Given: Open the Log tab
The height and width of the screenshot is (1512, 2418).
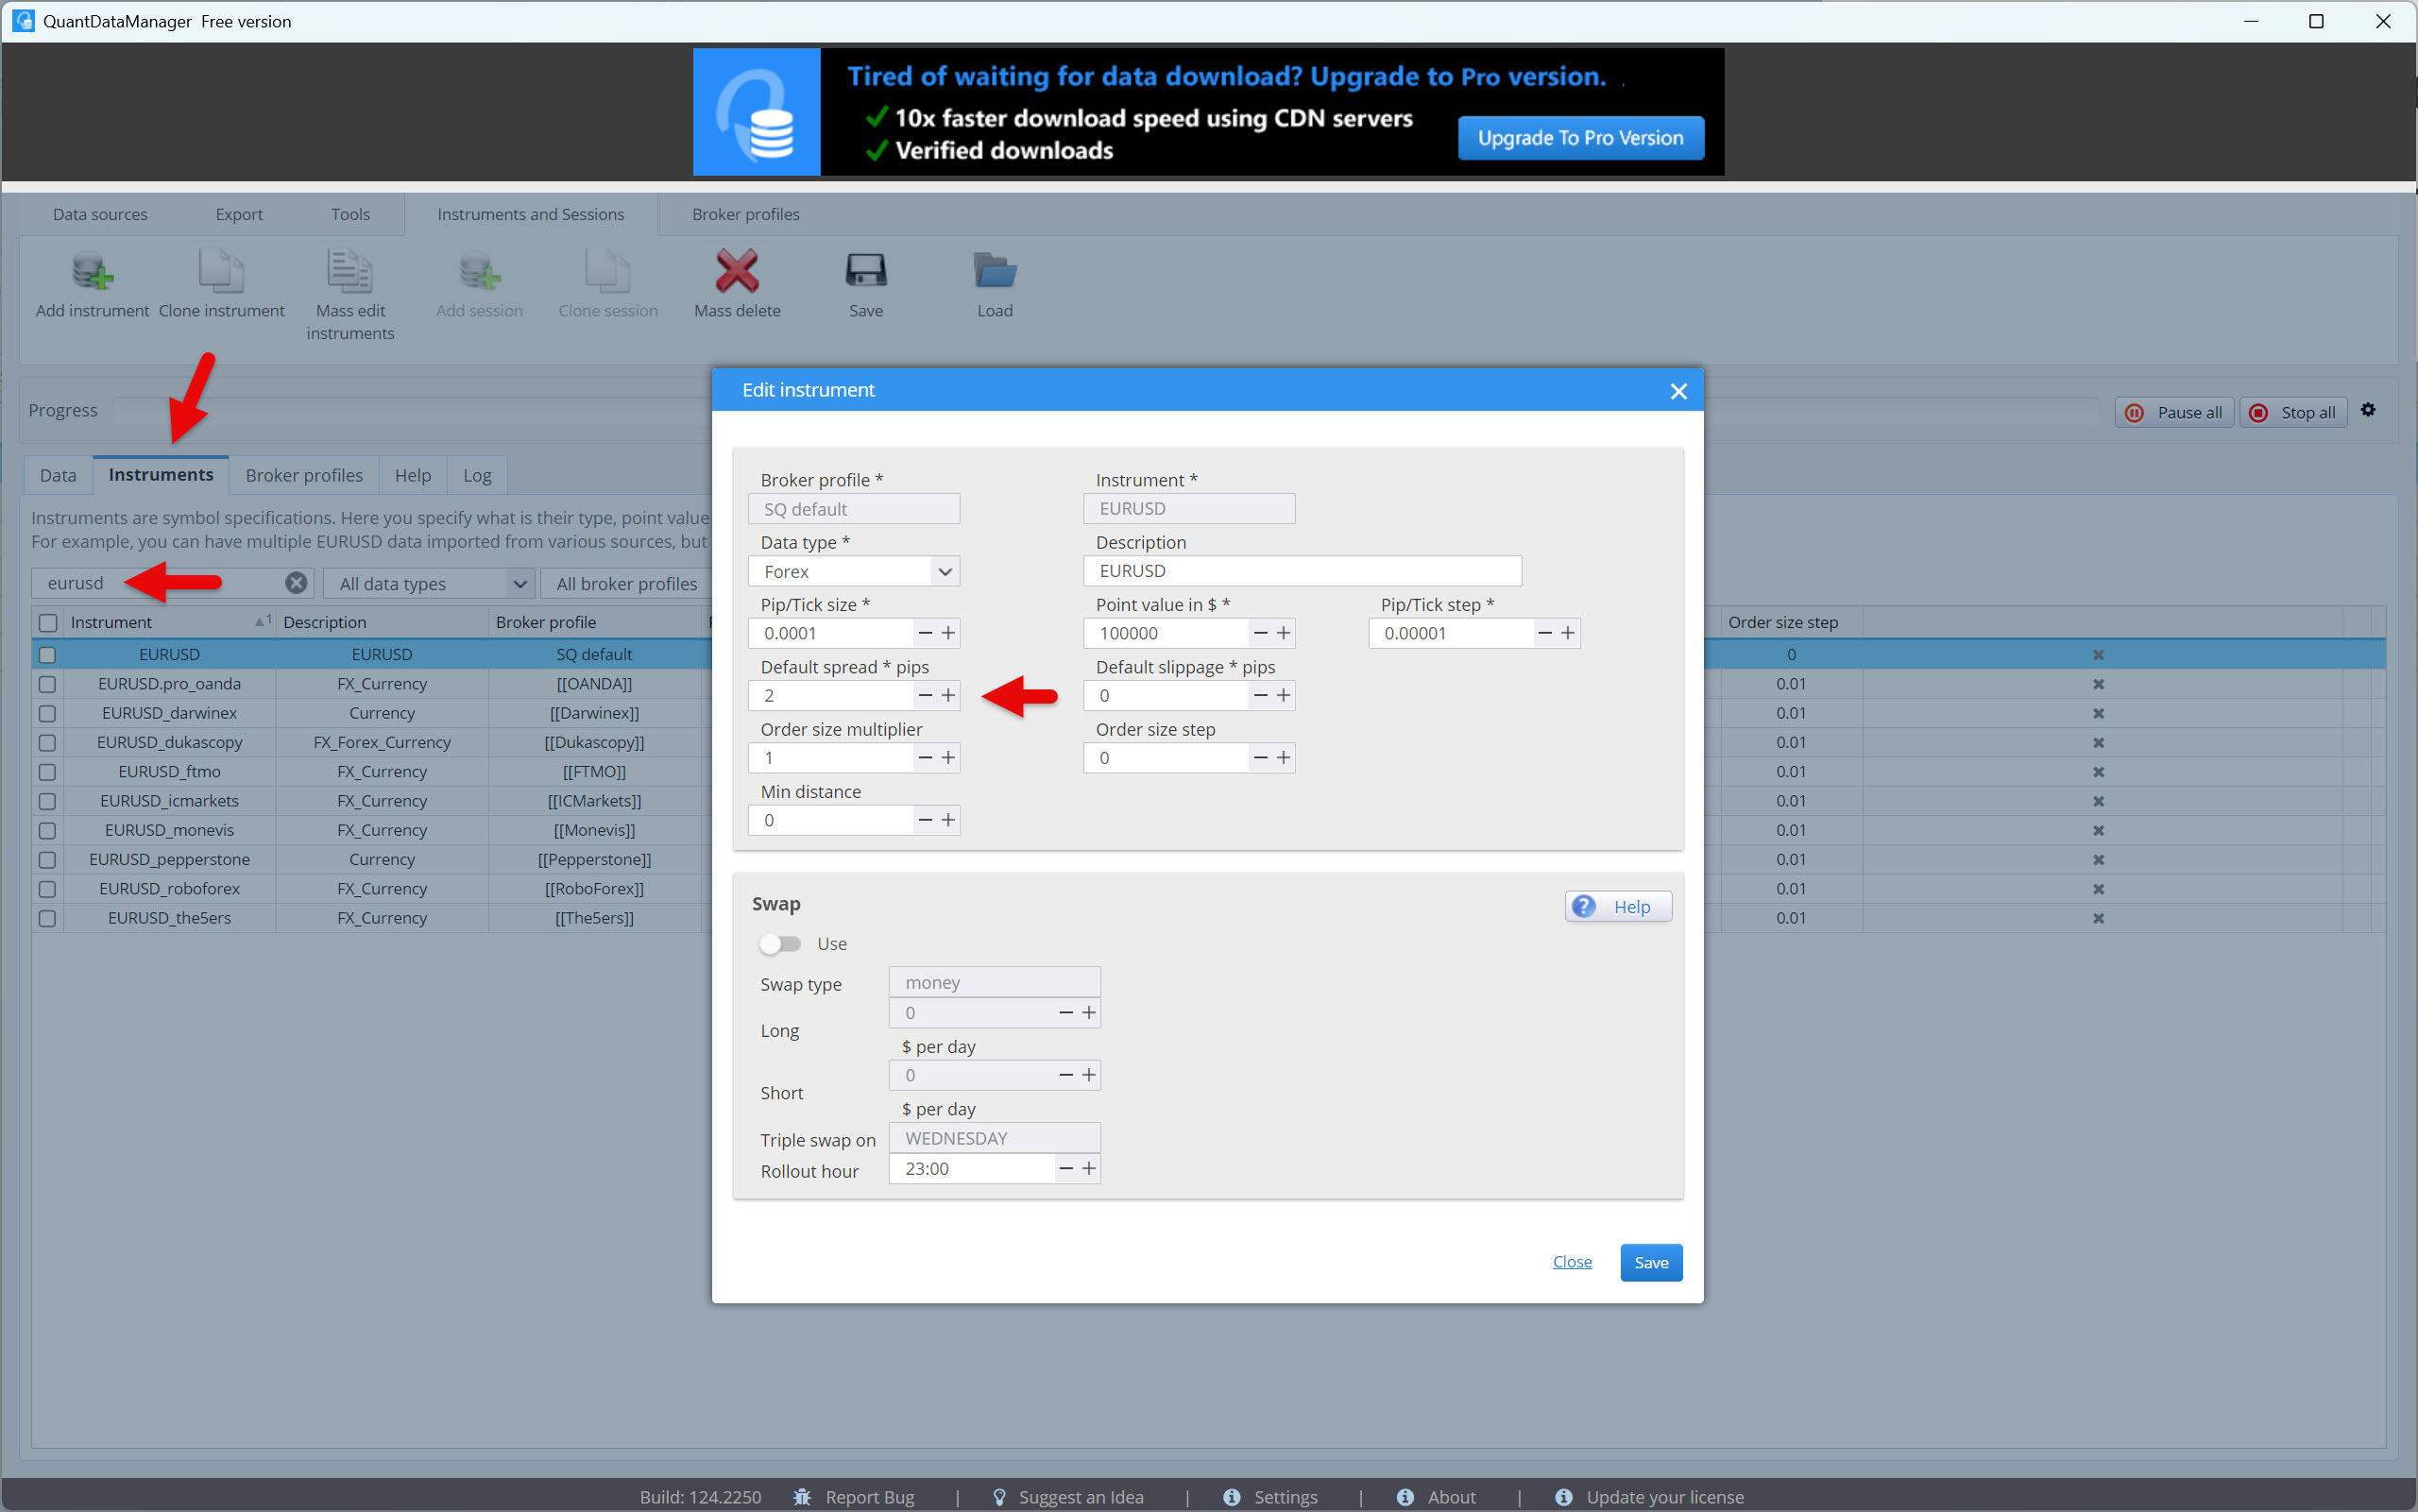Looking at the screenshot, I should 476,476.
